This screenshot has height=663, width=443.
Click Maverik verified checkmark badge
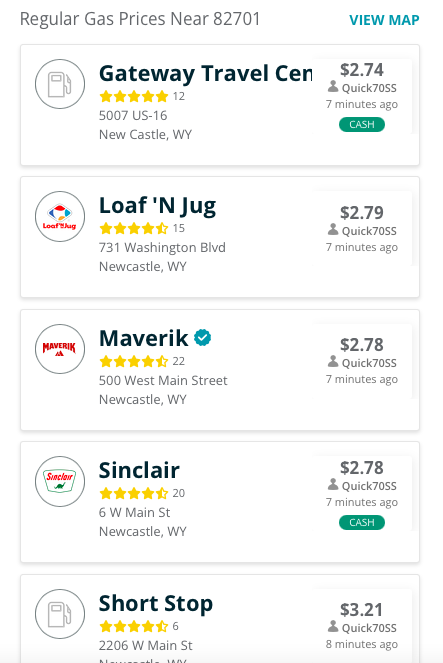pyautogui.click(x=202, y=337)
